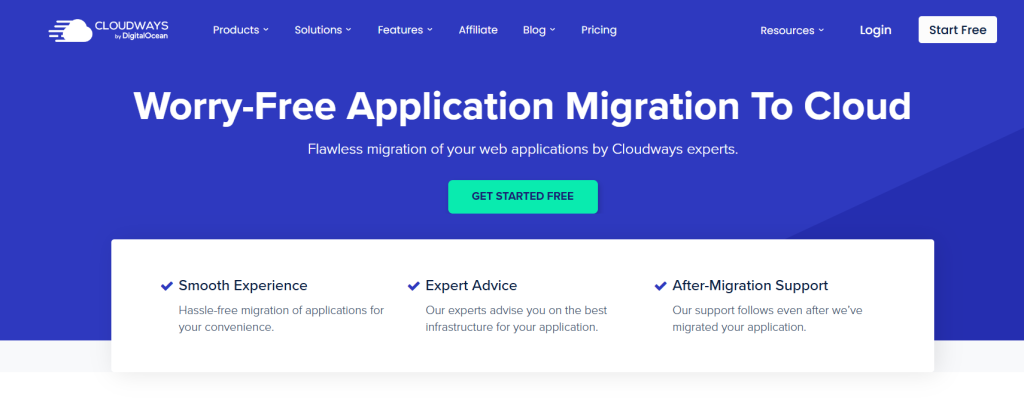Click the Start Free button

point(957,30)
